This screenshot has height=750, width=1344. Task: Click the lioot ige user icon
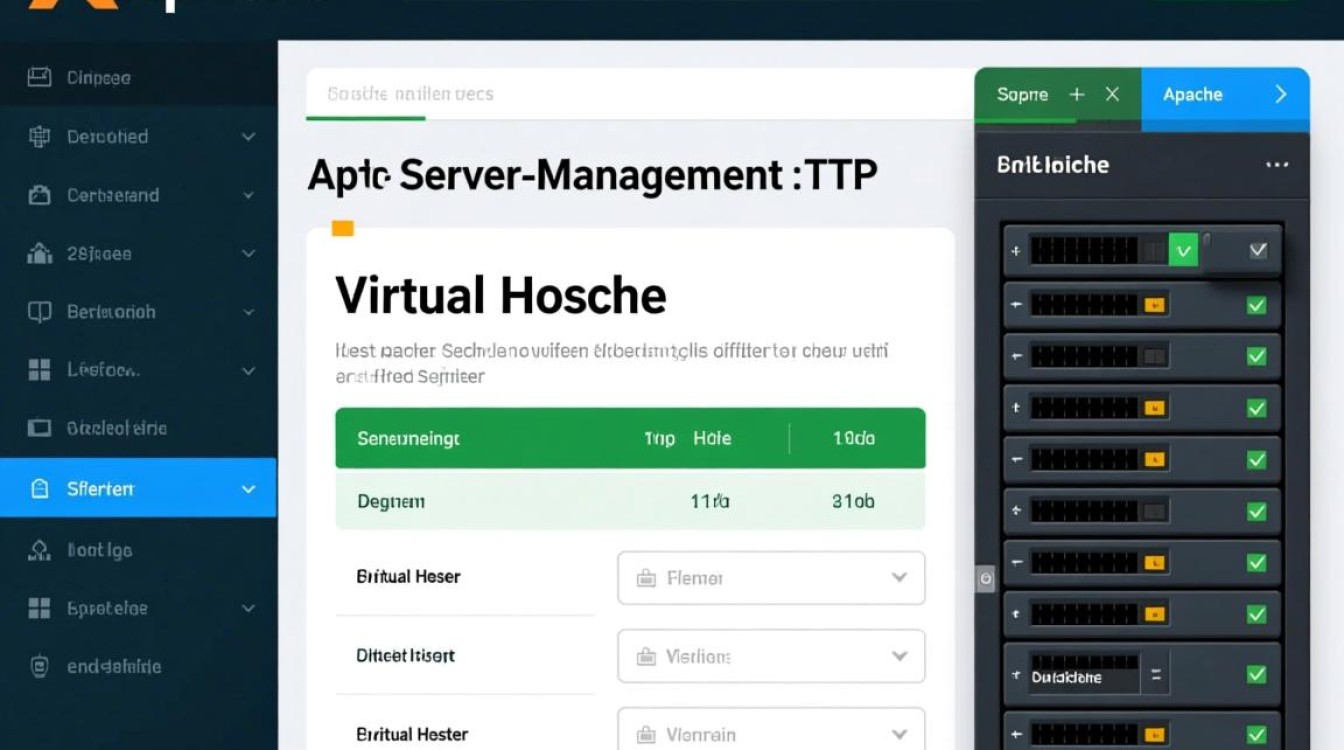pyautogui.click(x=39, y=550)
